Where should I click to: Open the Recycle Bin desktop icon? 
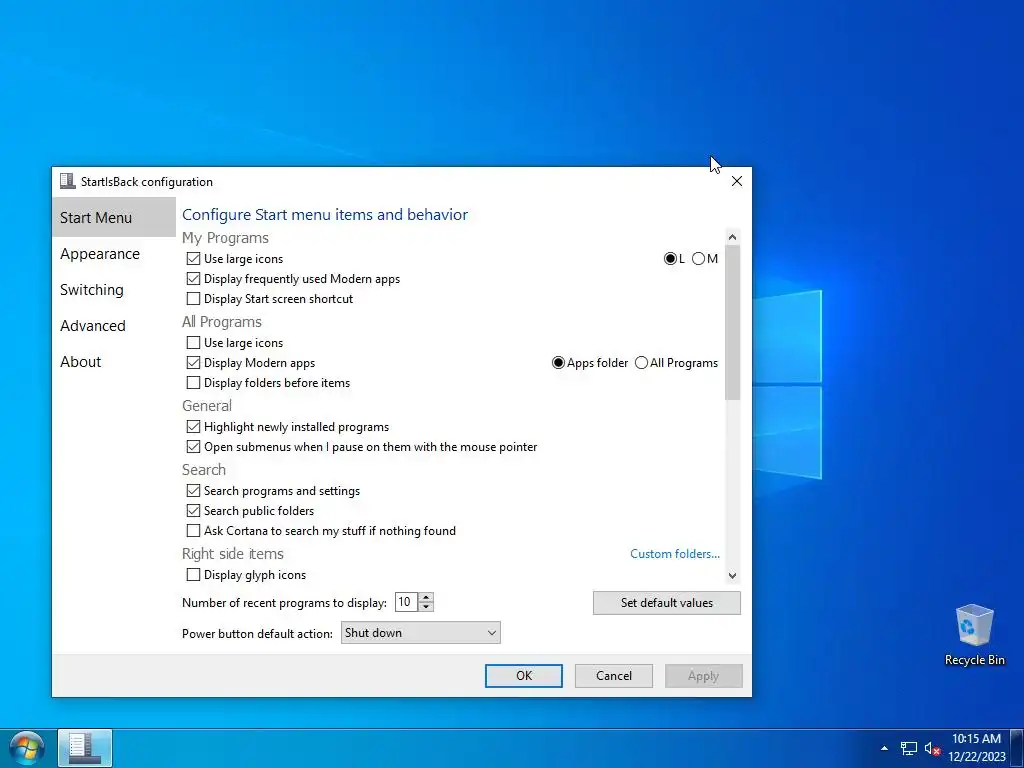[x=974, y=635]
